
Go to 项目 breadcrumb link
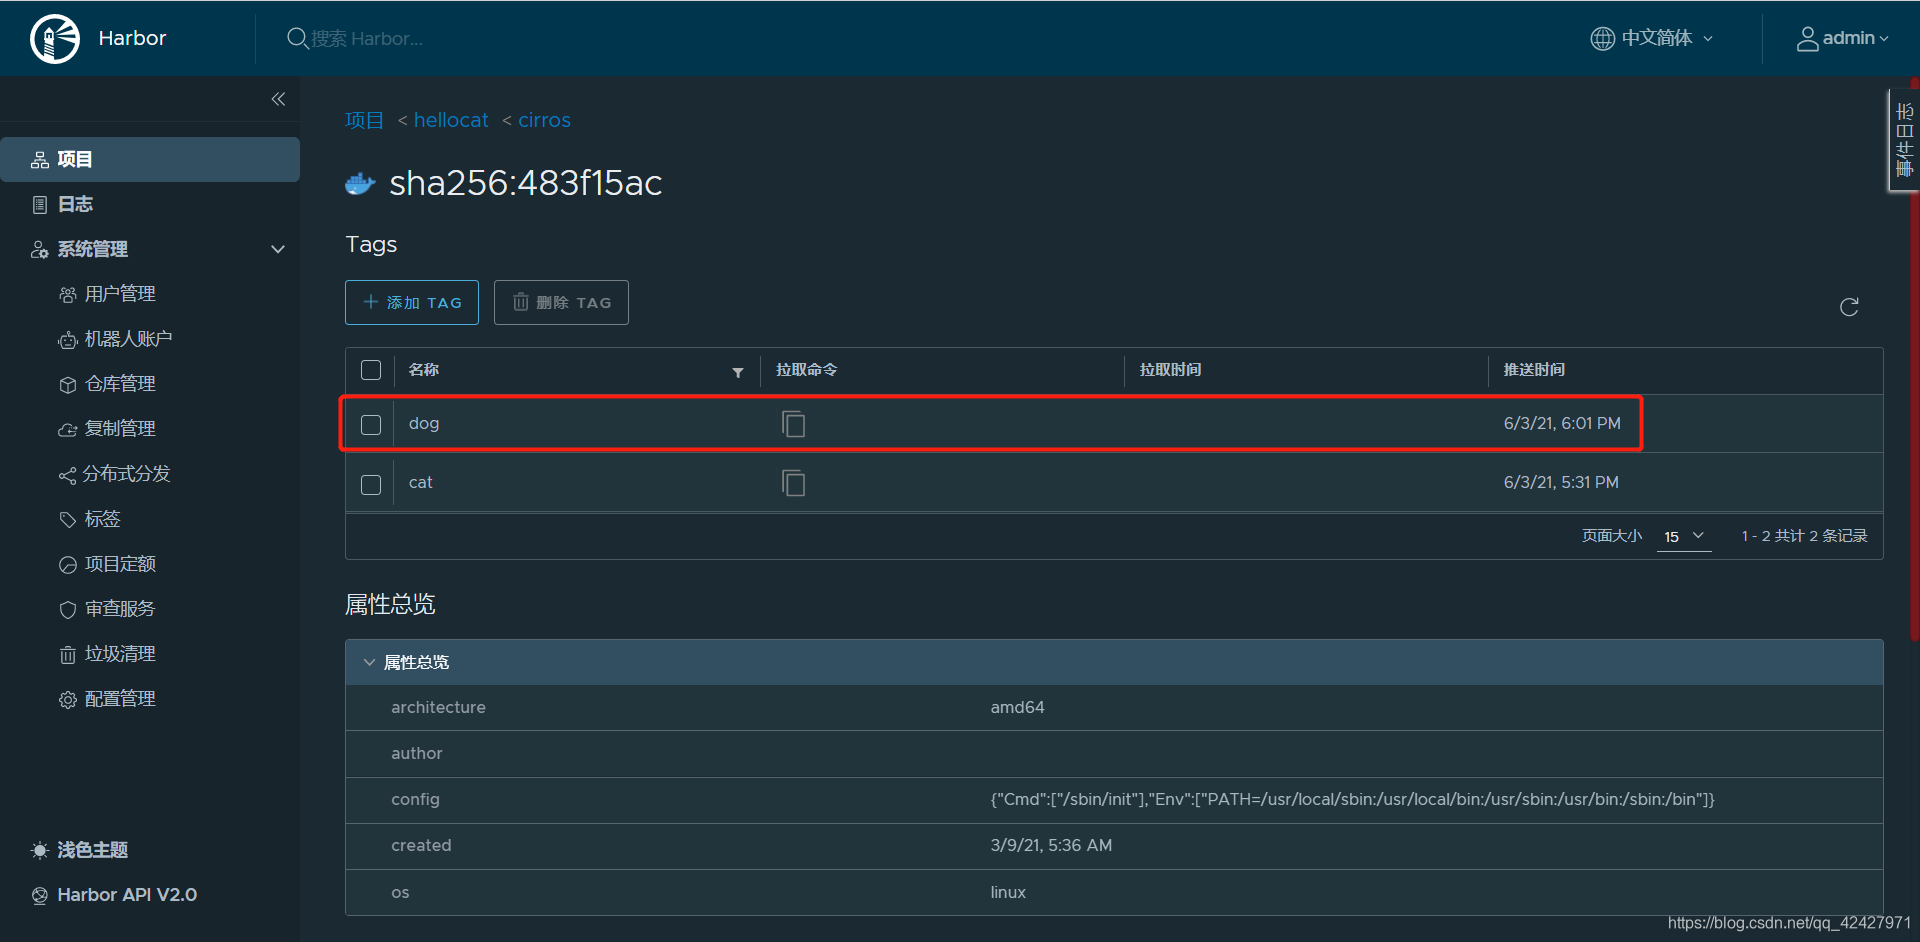[x=364, y=121]
